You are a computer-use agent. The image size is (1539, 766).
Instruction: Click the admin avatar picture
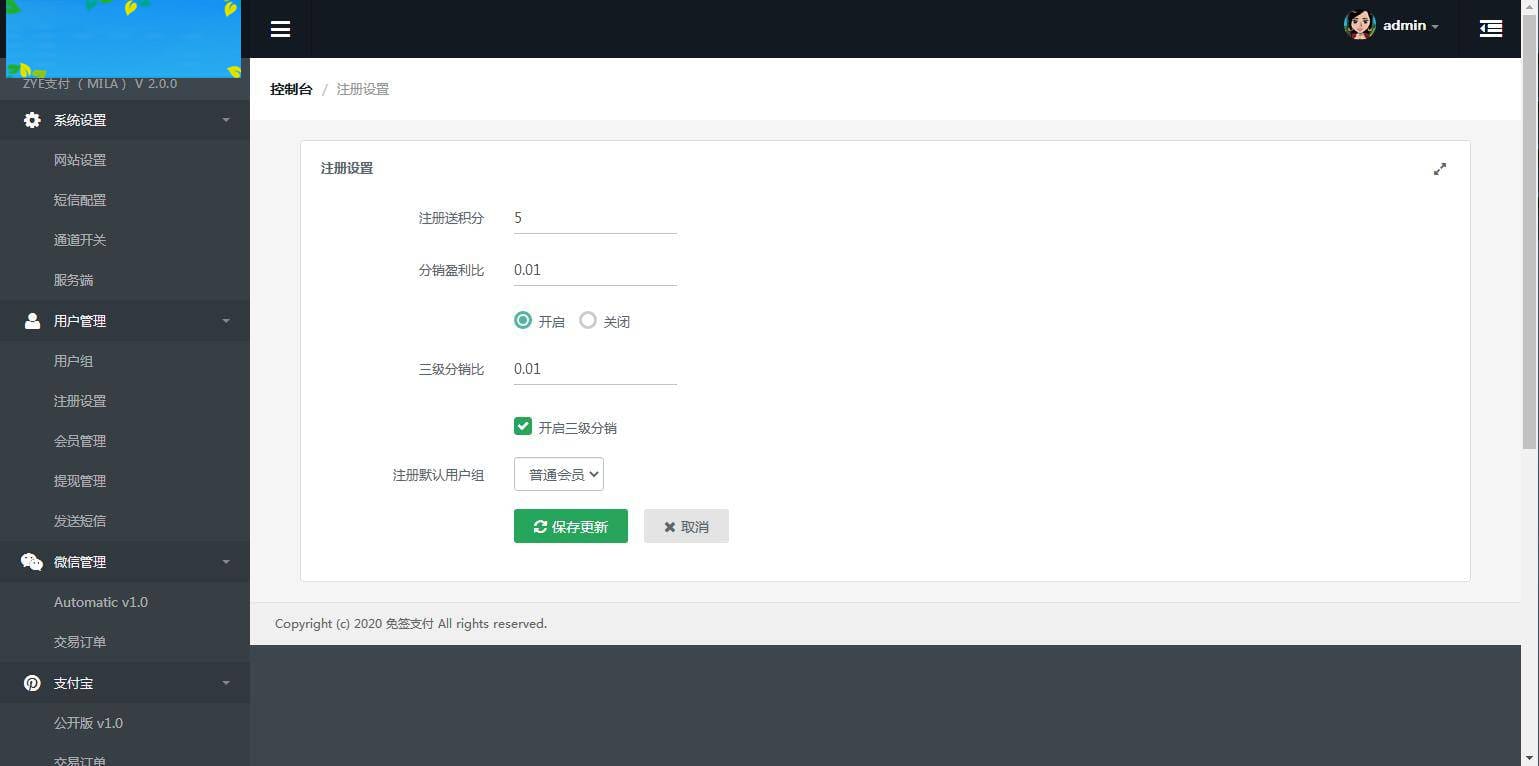point(1359,26)
